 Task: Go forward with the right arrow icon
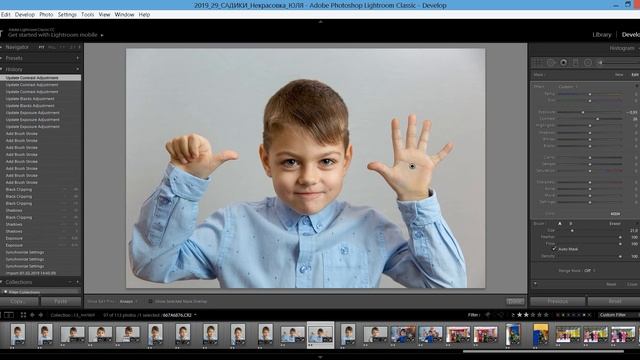coord(40,315)
